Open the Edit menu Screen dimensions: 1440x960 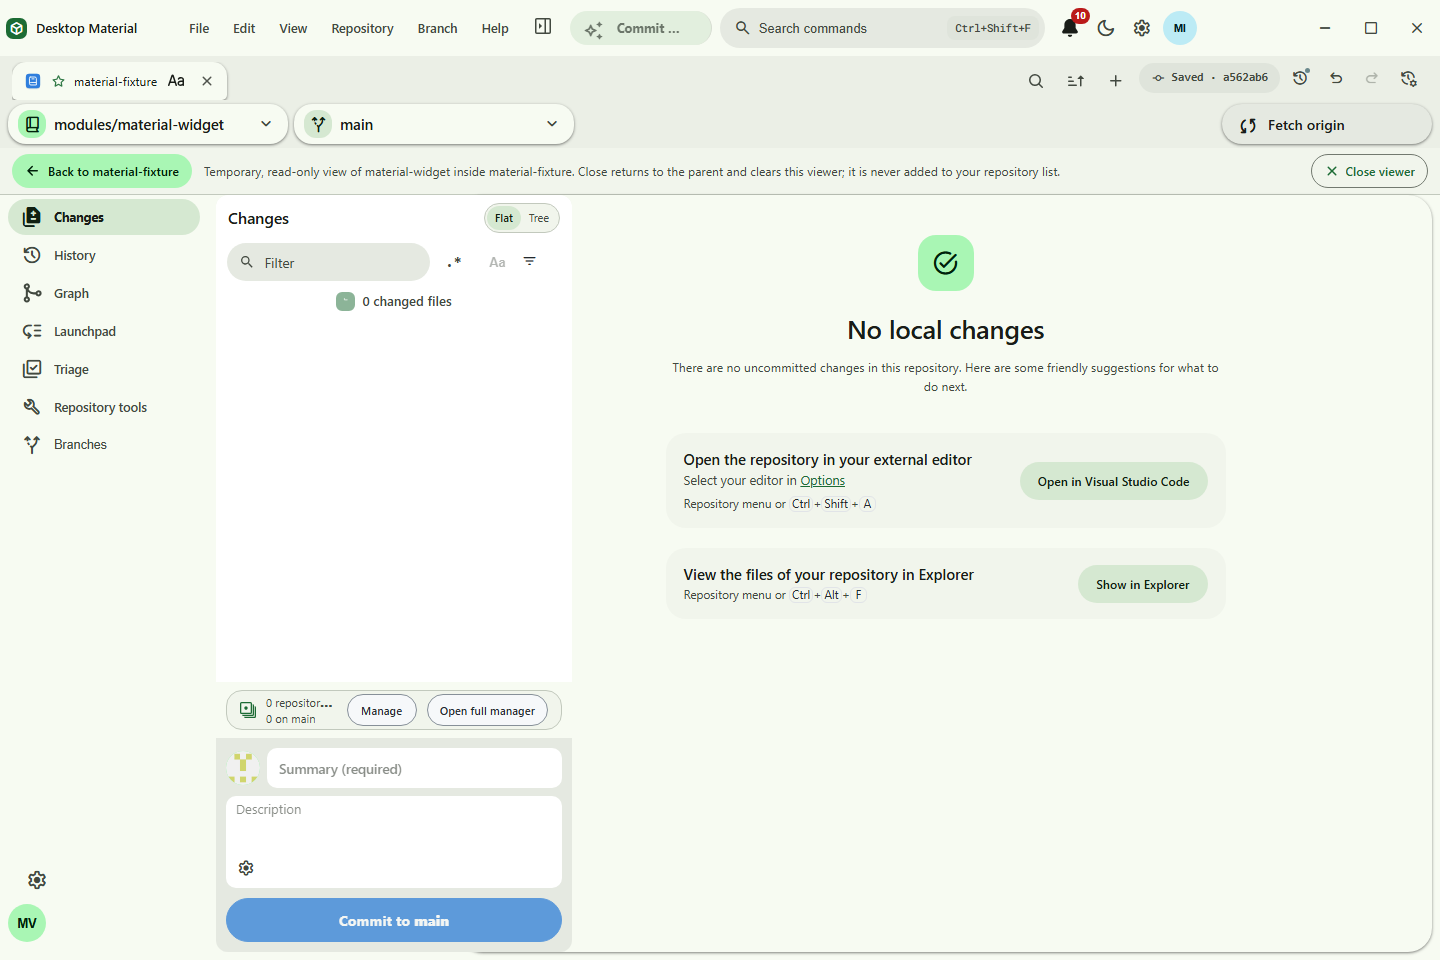click(244, 28)
